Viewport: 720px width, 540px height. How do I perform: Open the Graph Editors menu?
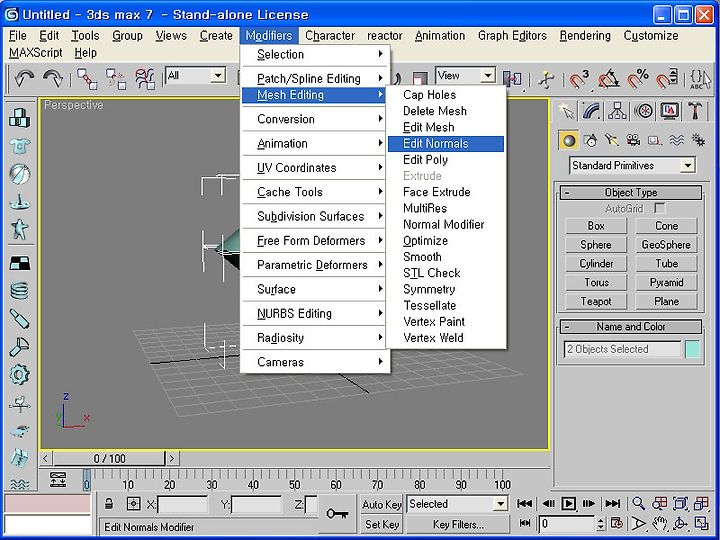(x=512, y=35)
